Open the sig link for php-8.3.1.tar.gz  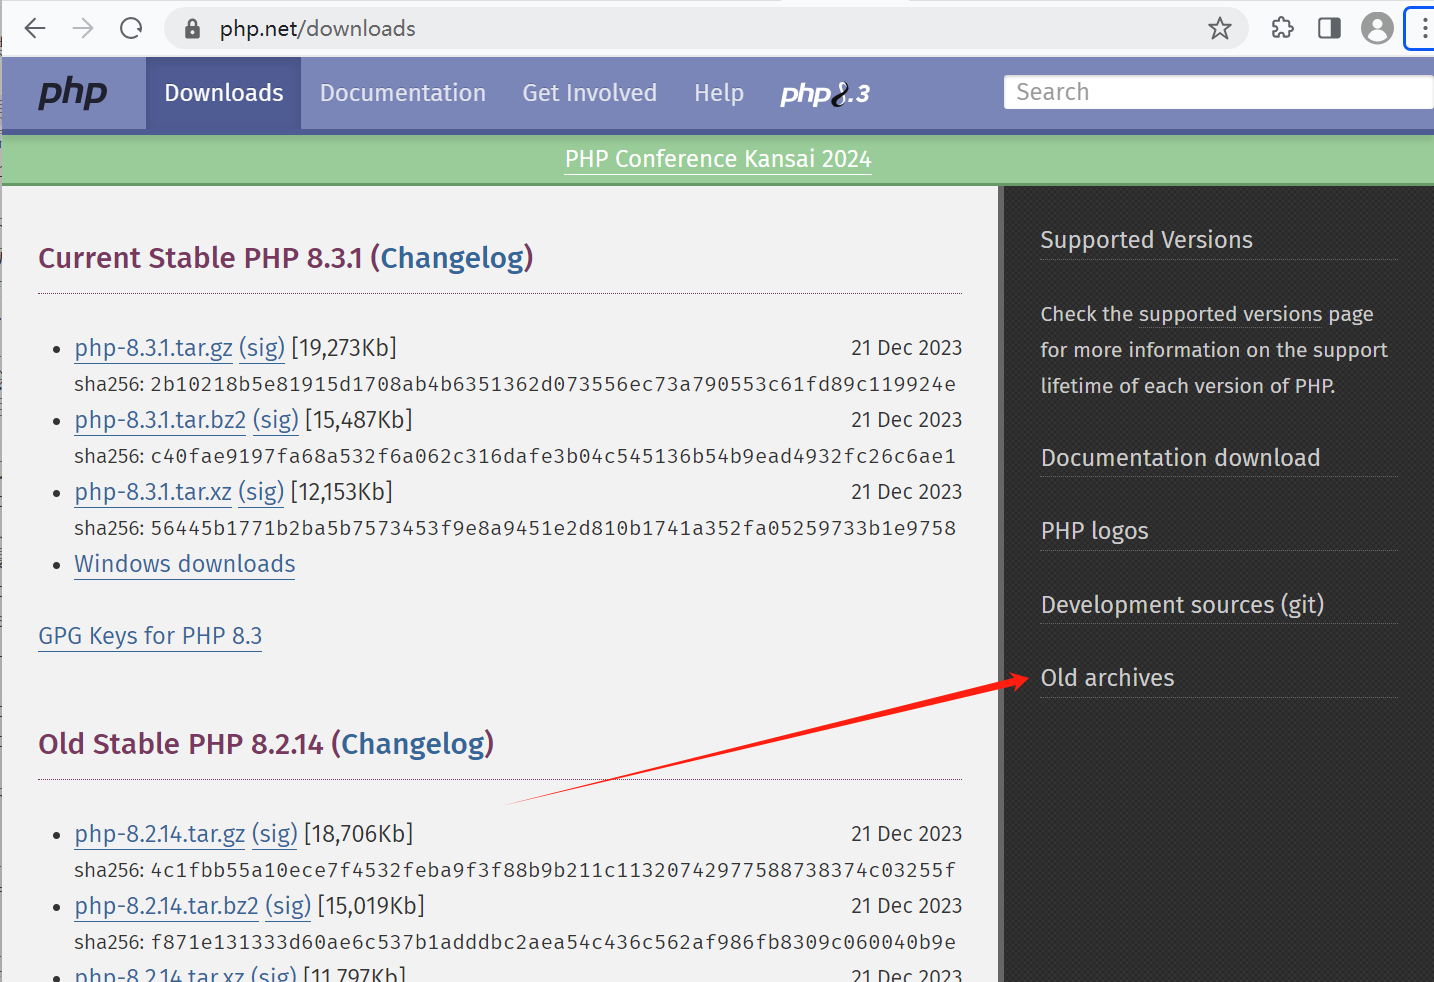pos(262,348)
